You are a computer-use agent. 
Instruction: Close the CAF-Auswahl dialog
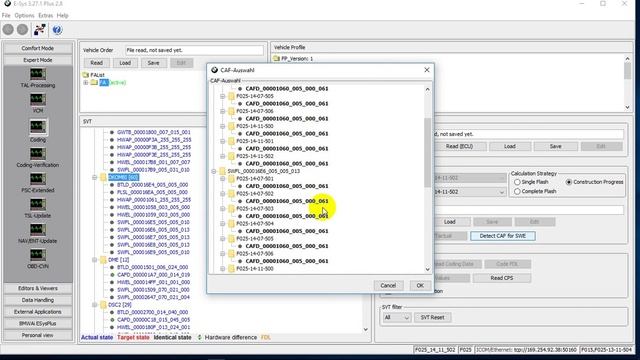click(x=427, y=70)
